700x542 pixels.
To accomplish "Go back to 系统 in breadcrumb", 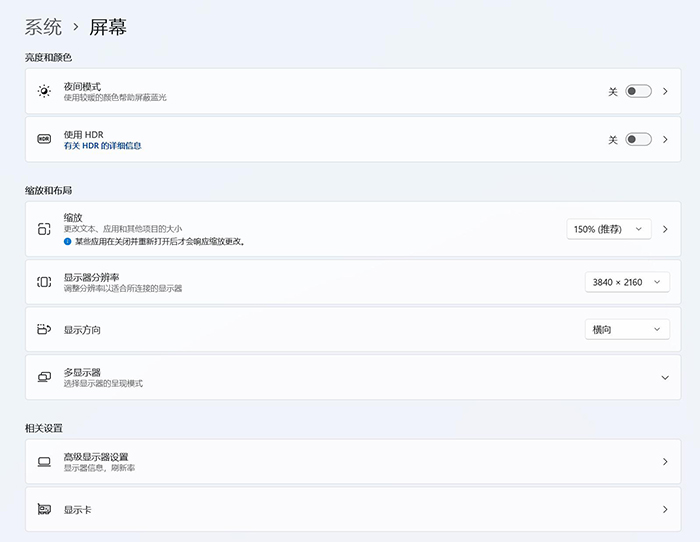I will coord(43,27).
